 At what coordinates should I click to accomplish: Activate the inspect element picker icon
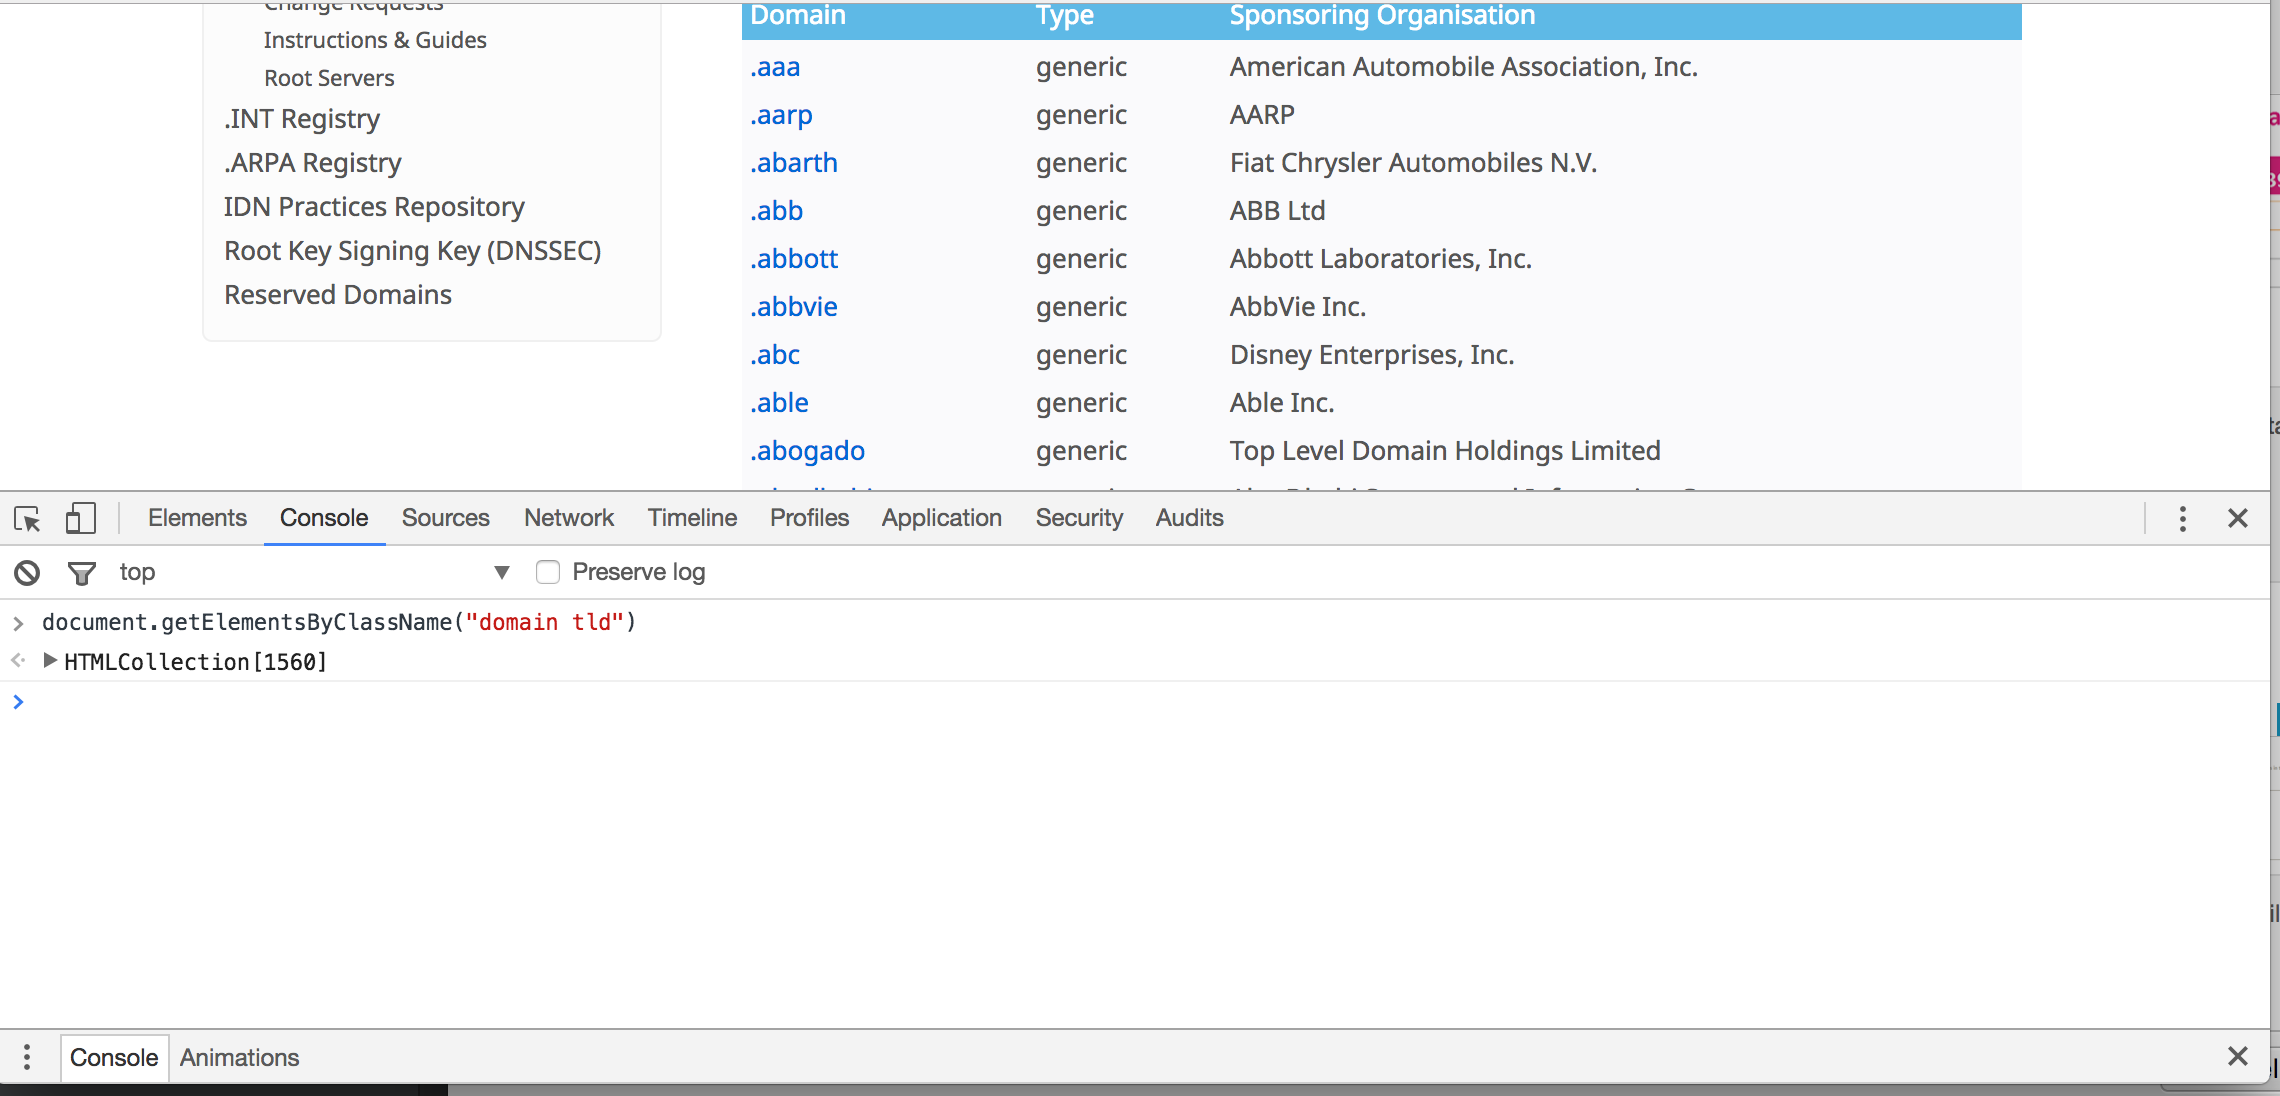pos(27,518)
